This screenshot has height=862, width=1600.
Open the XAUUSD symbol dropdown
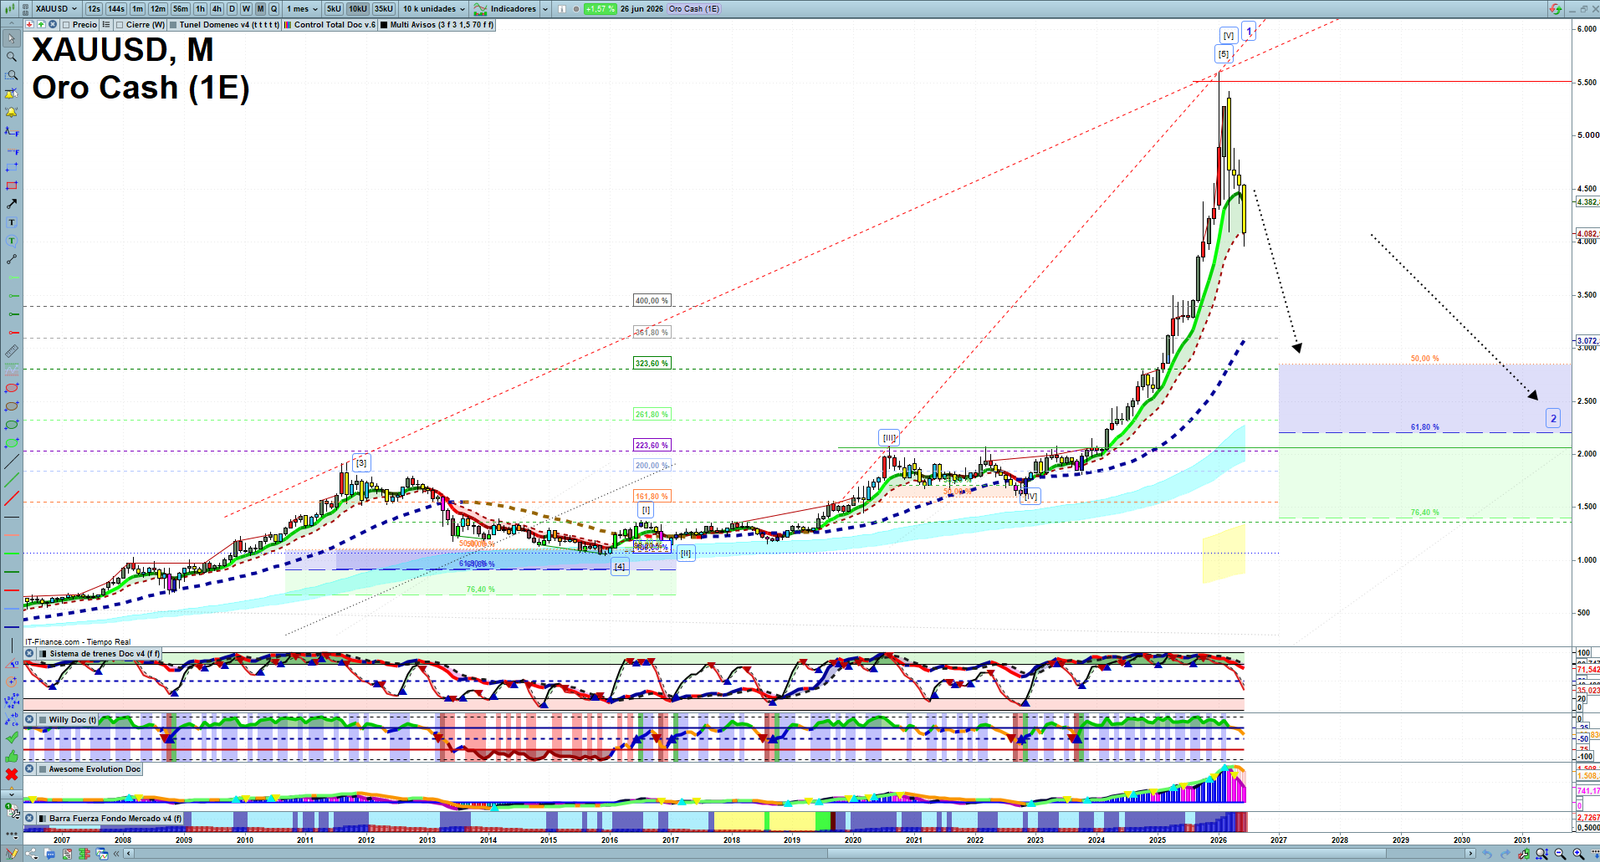click(x=56, y=9)
